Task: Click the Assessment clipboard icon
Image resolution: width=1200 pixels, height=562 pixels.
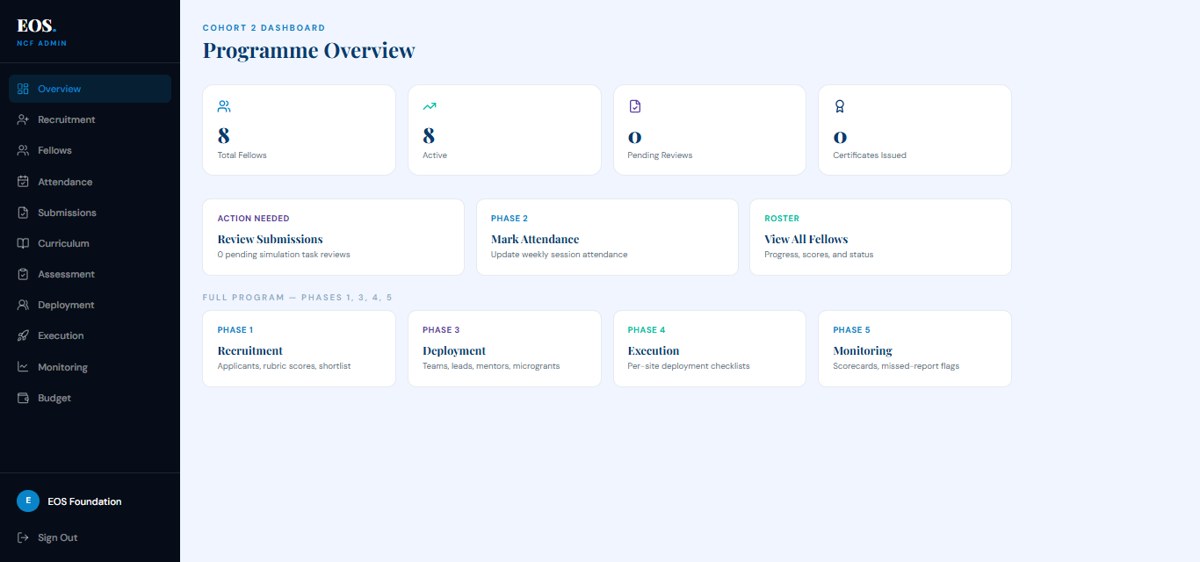Action: (23, 274)
